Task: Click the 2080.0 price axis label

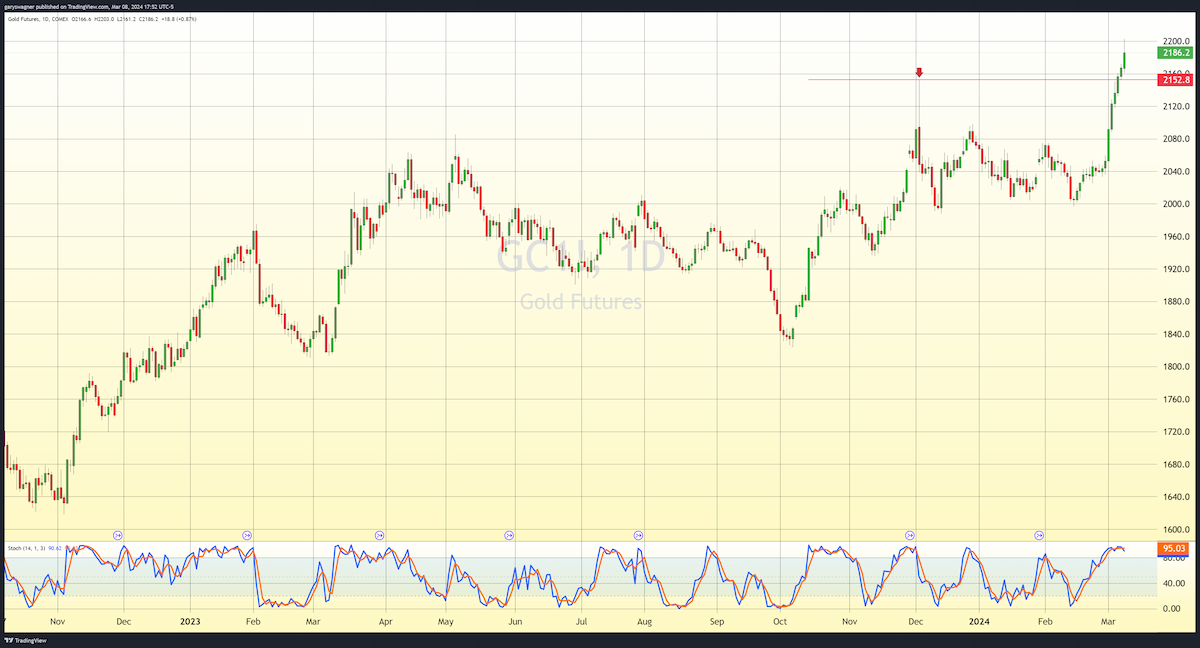Action: (1175, 139)
